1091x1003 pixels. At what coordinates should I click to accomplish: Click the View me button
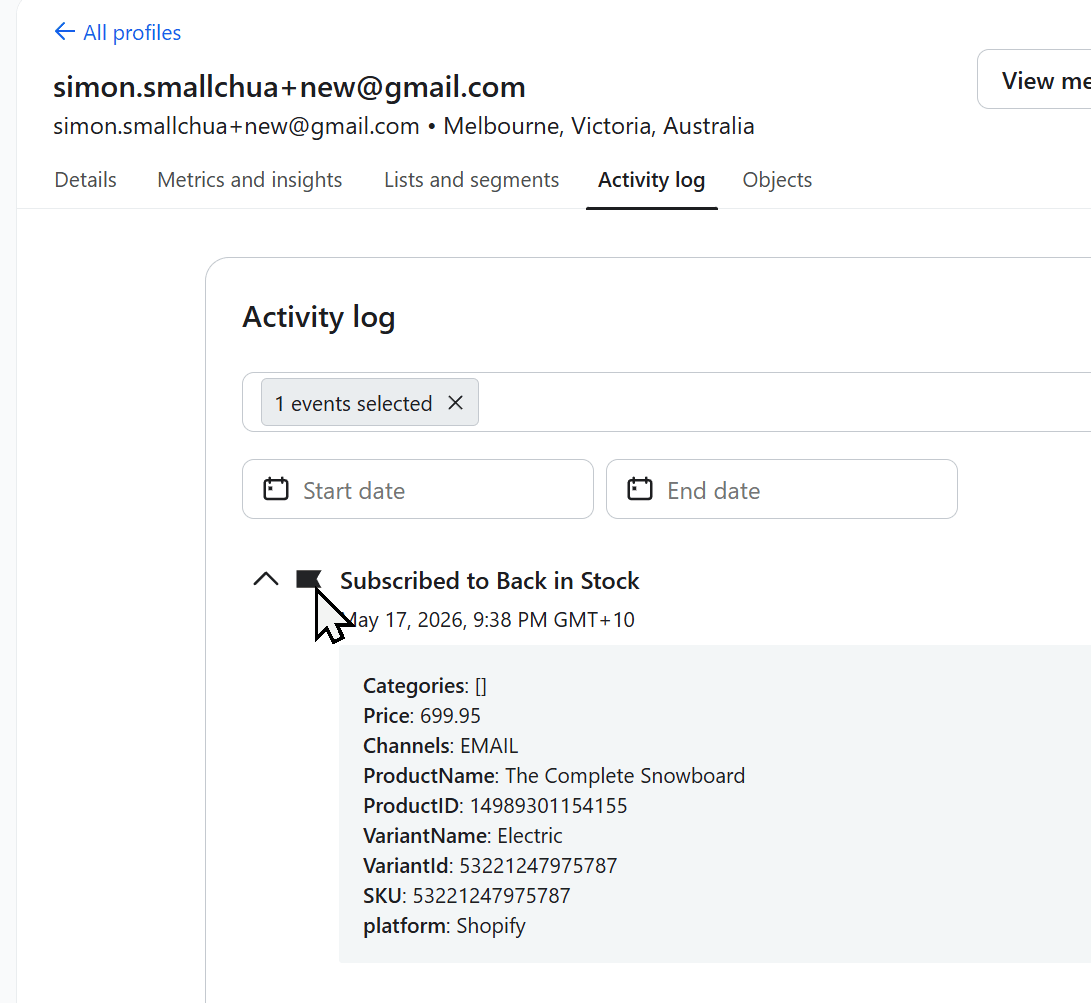tap(1035, 79)
